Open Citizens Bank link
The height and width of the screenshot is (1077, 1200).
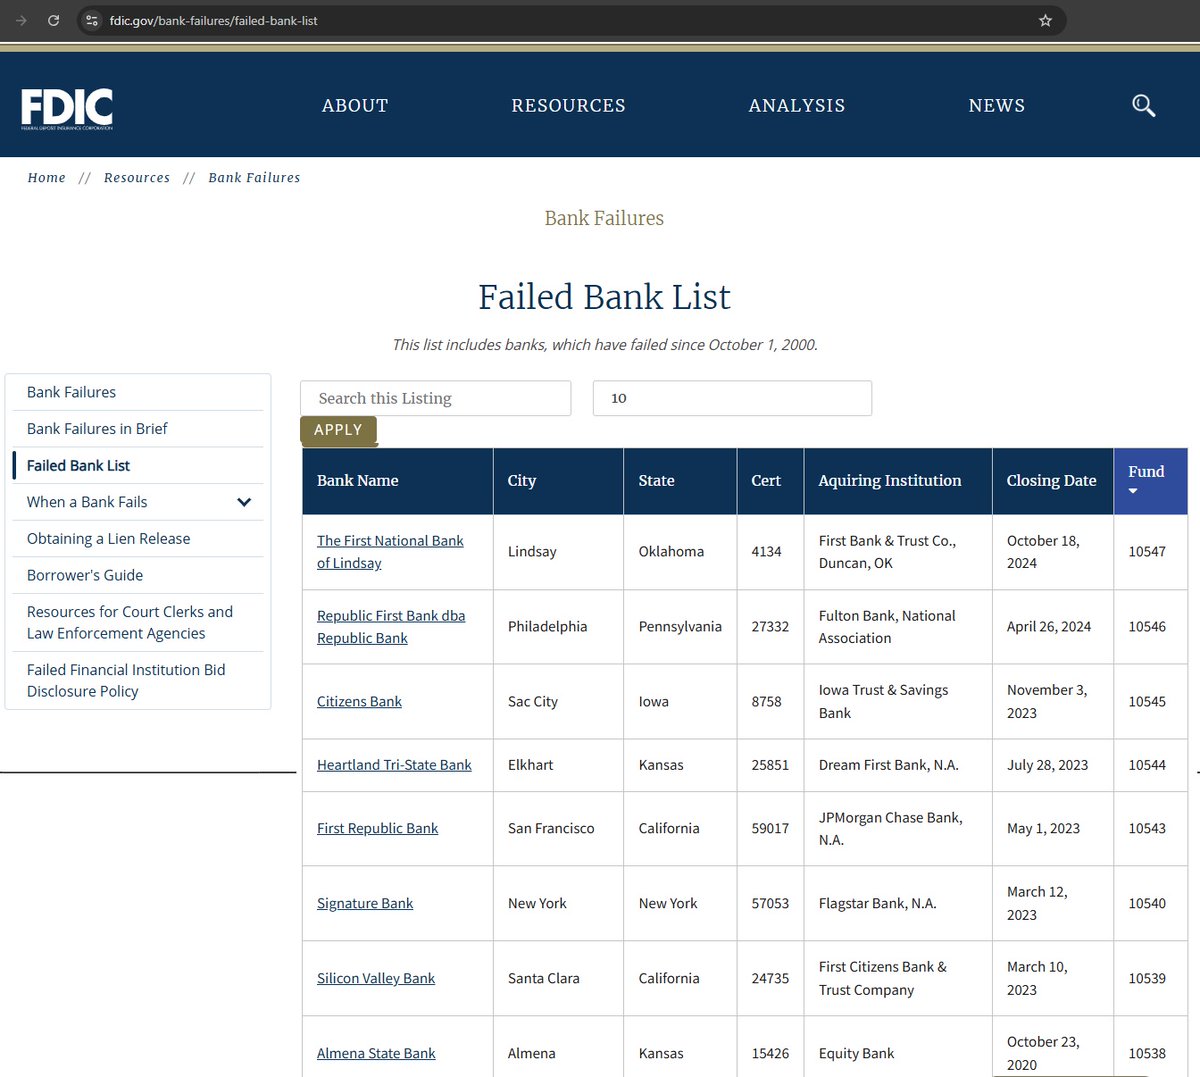click(359, 701)
